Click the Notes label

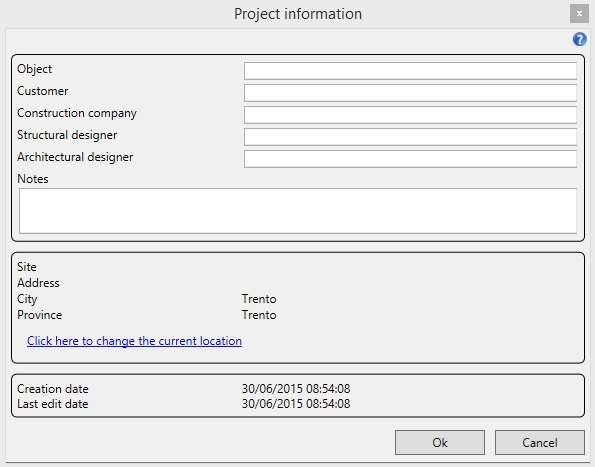pyautogui.click(x=33, y=179)
